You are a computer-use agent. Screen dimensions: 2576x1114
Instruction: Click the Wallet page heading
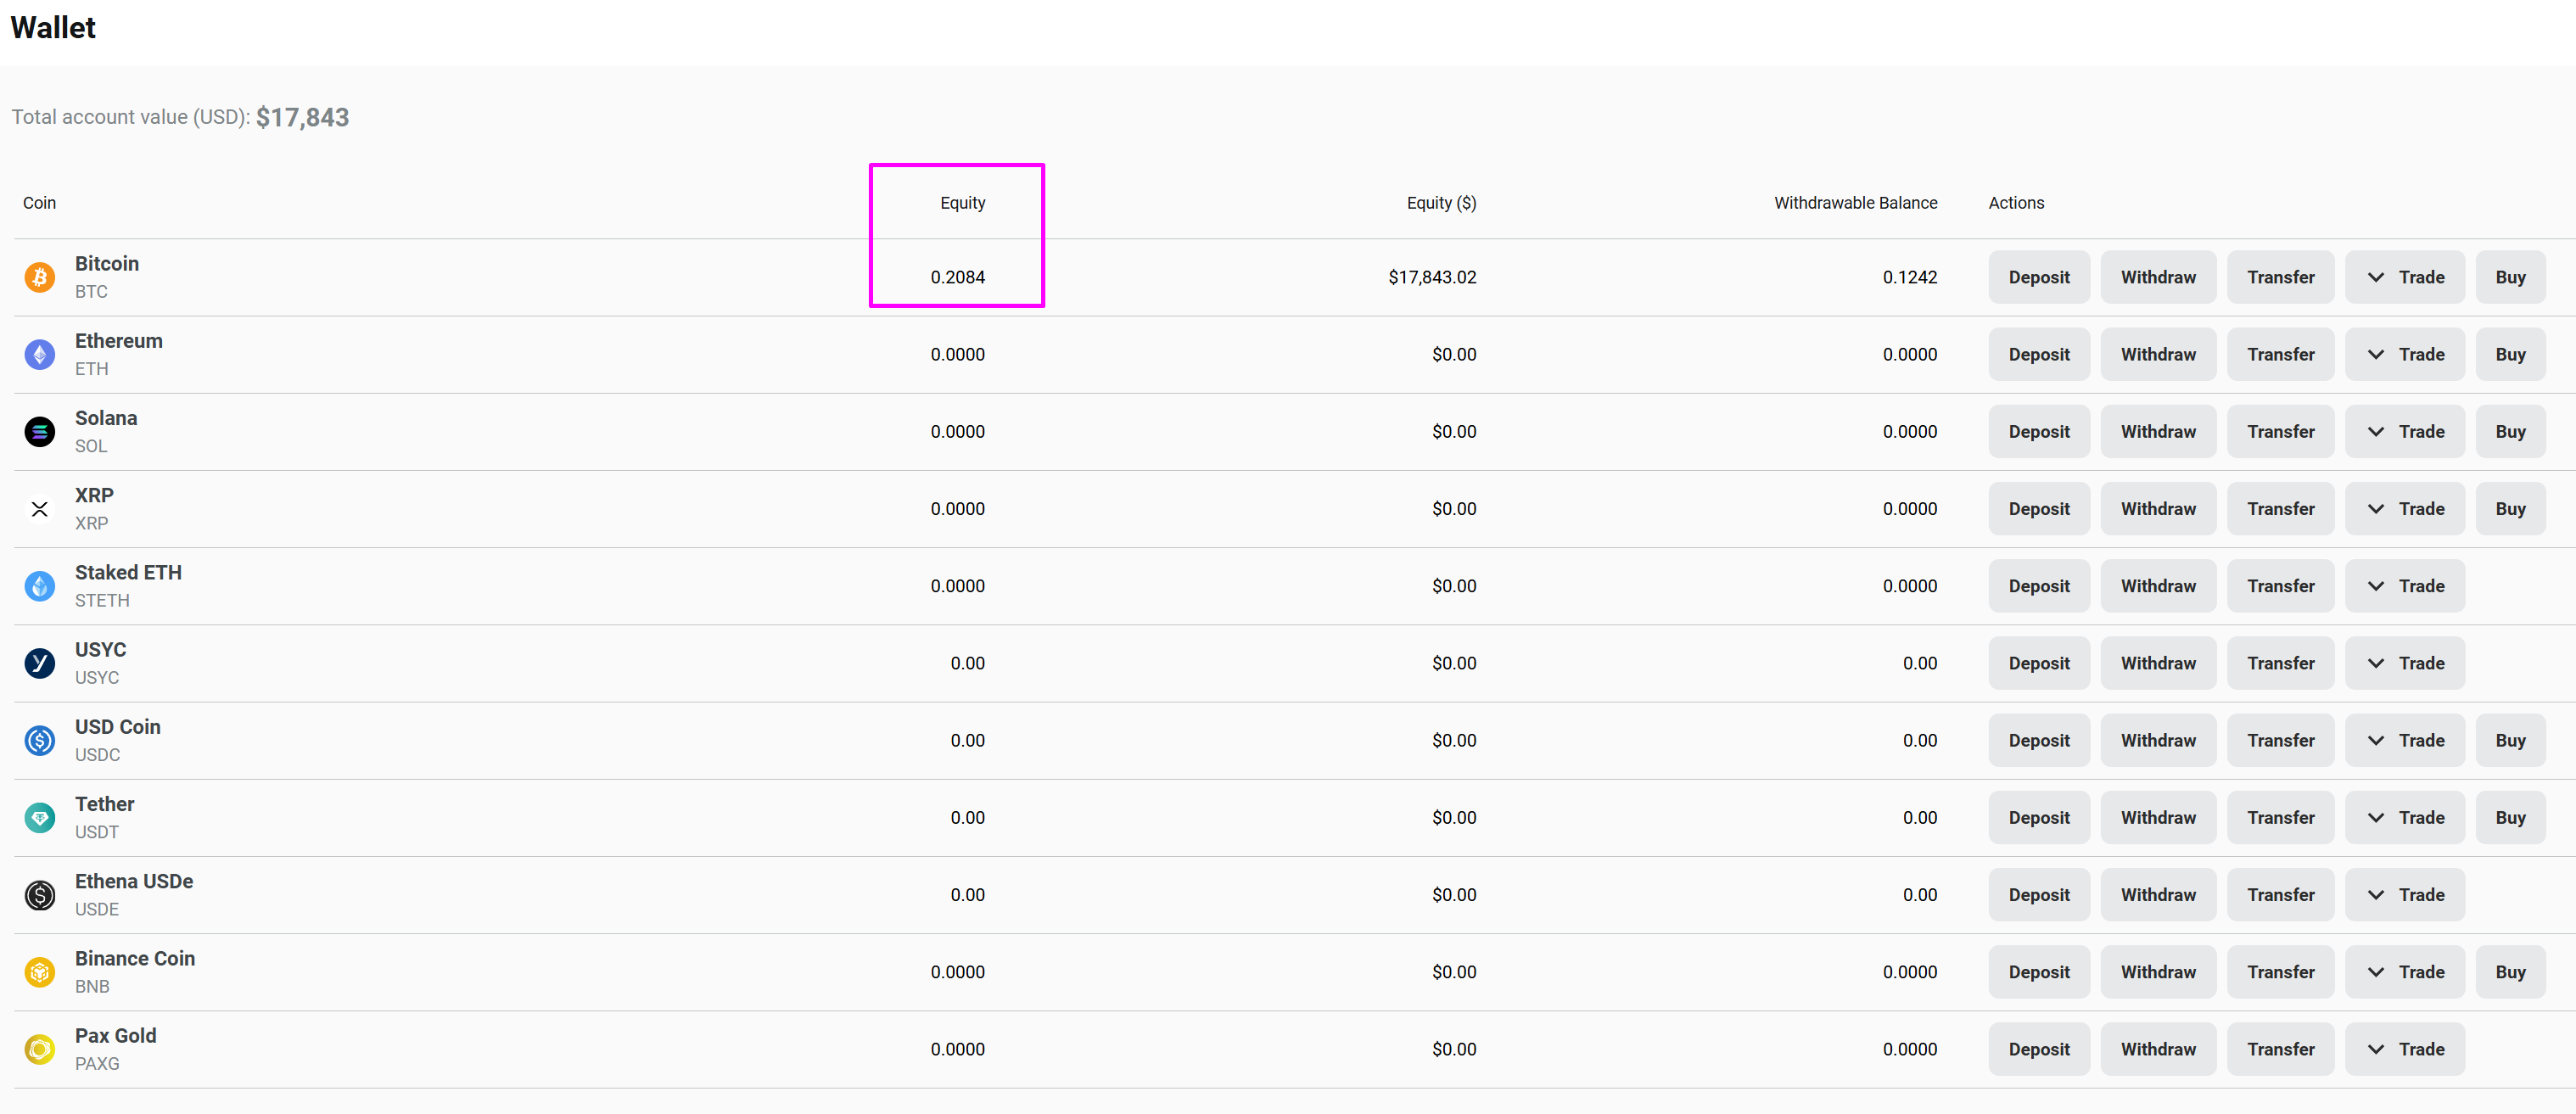coord(53,28)
